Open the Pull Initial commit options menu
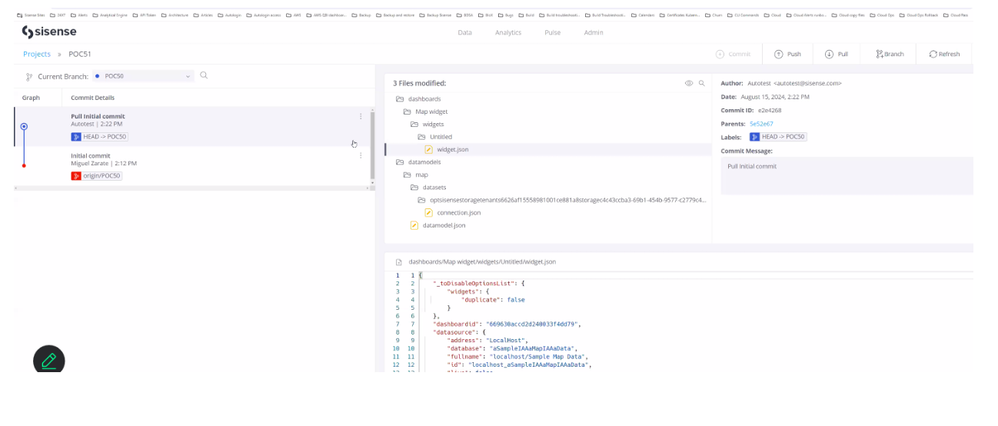The image size is (998, 426). tap(361, 116)
